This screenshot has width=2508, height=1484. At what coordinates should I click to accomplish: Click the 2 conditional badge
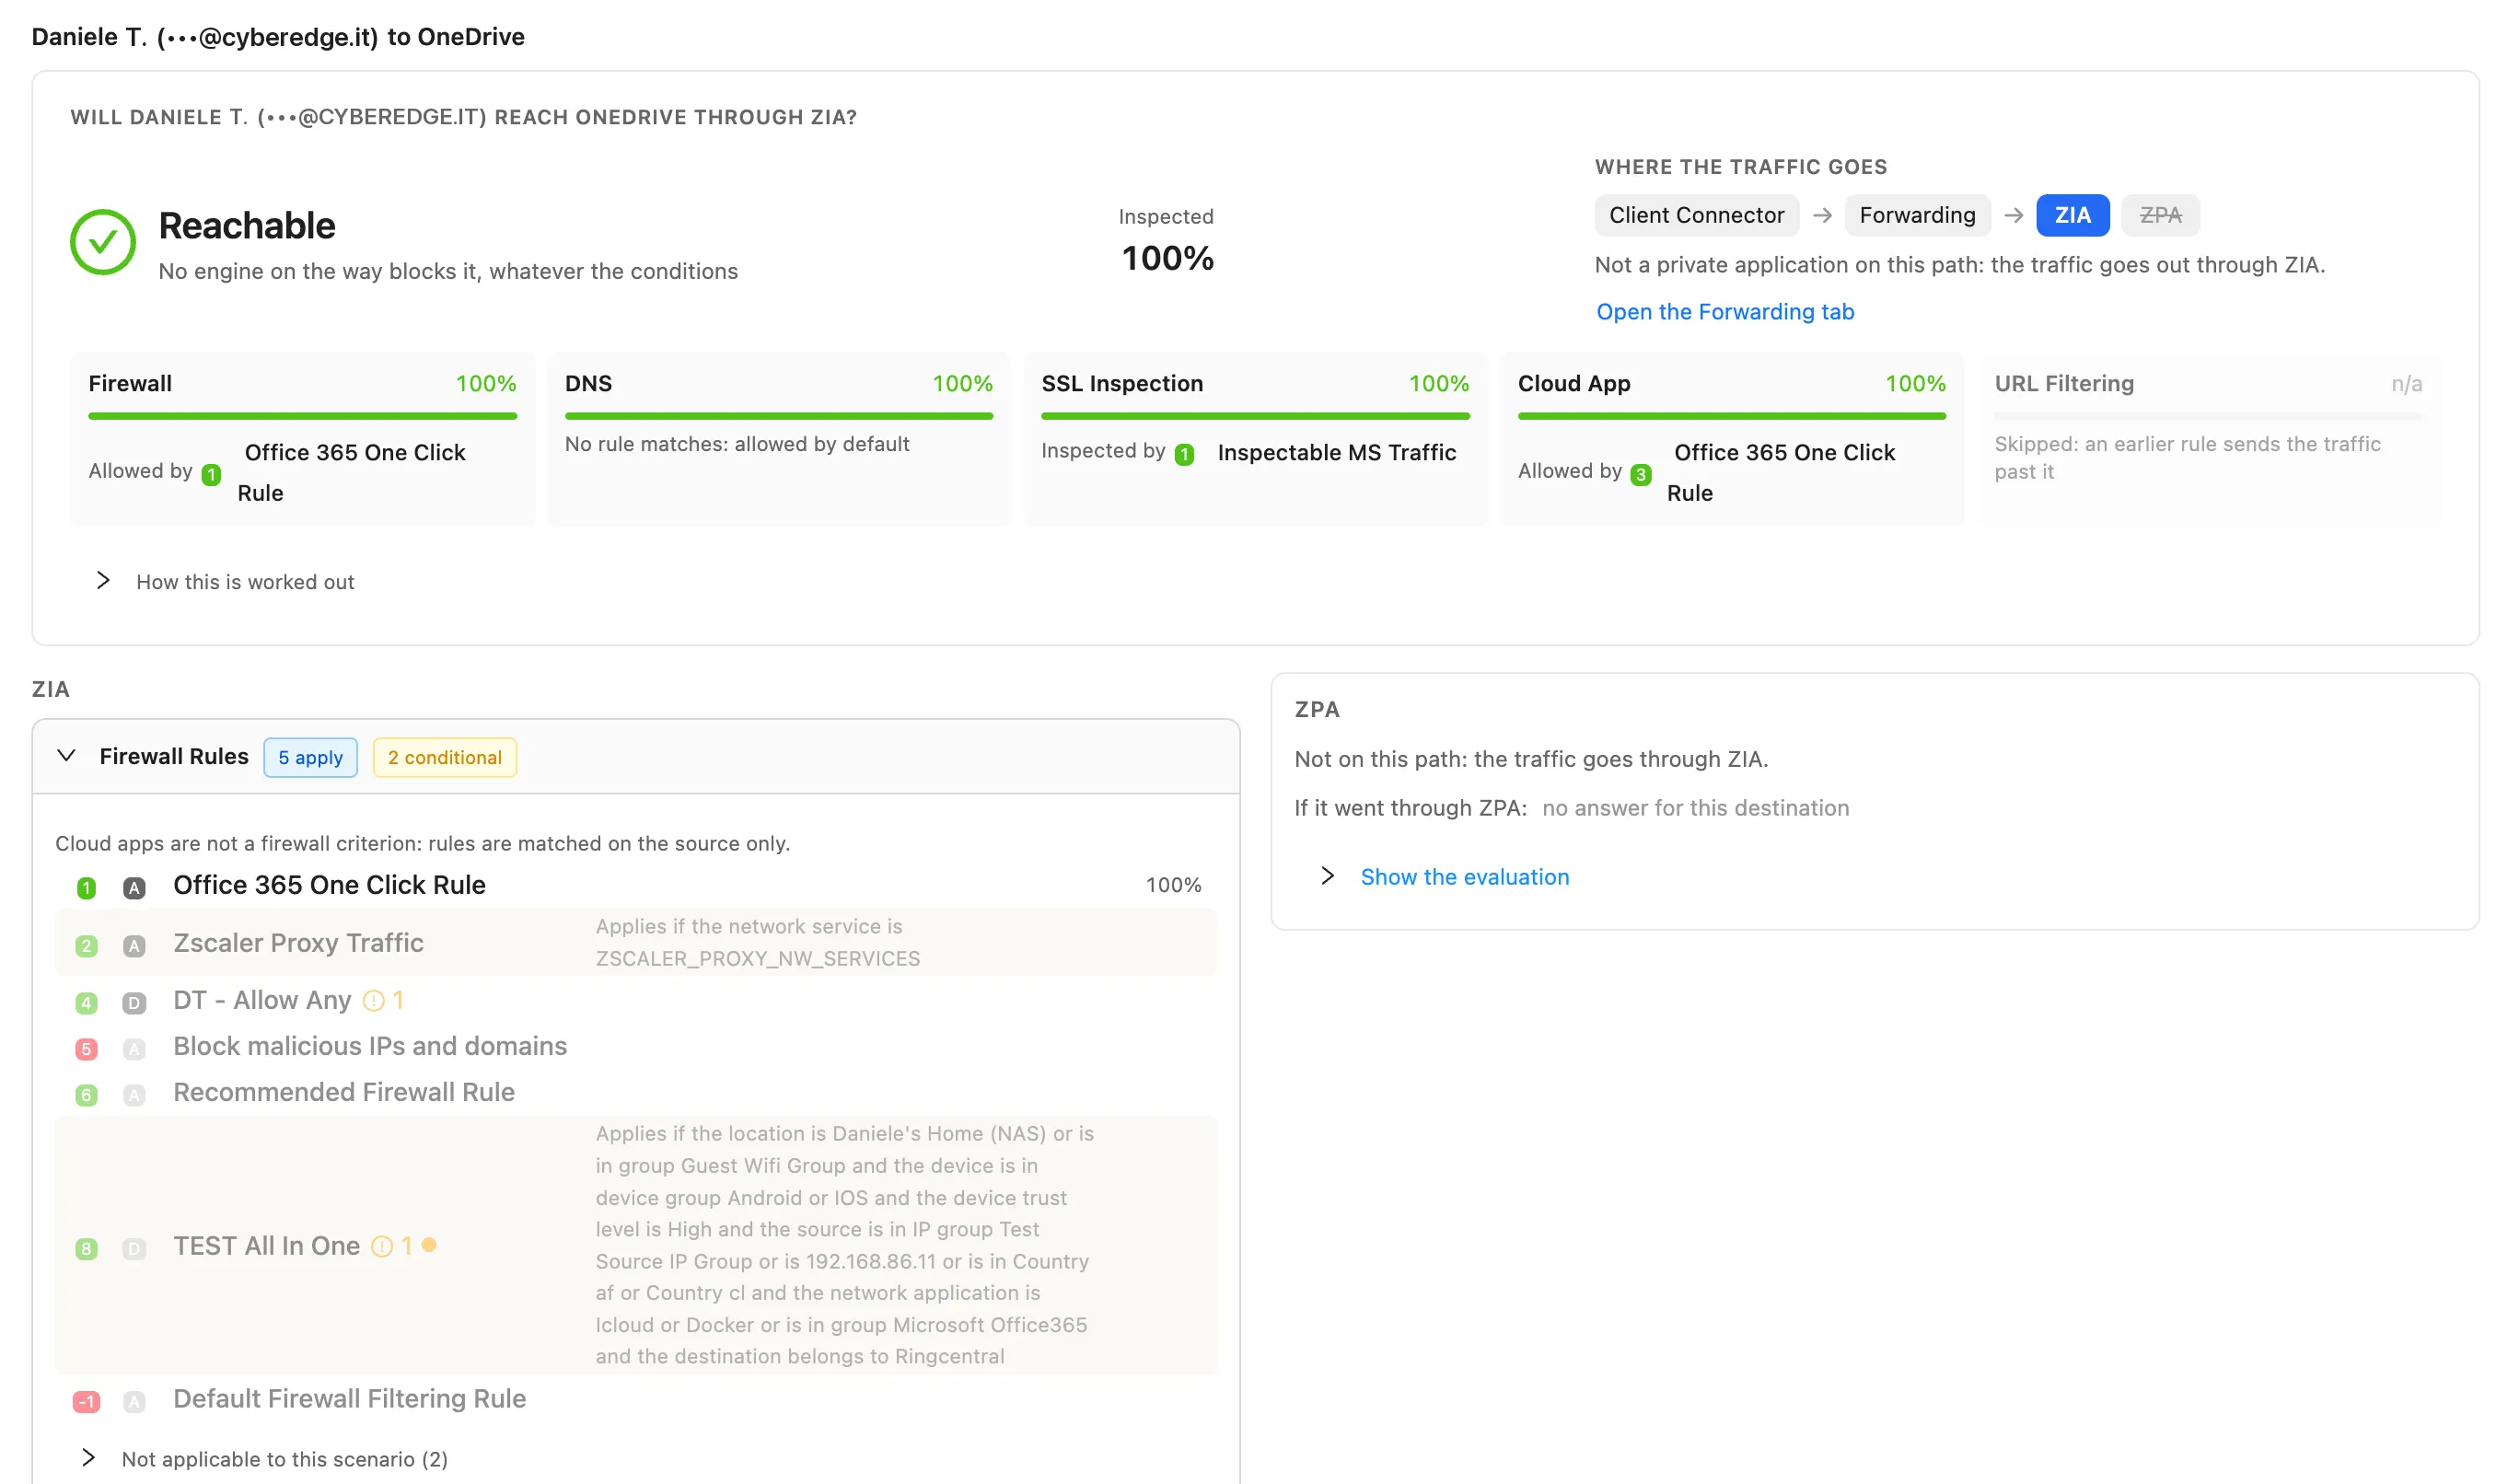pyautogui.click(x=445, y=757)
